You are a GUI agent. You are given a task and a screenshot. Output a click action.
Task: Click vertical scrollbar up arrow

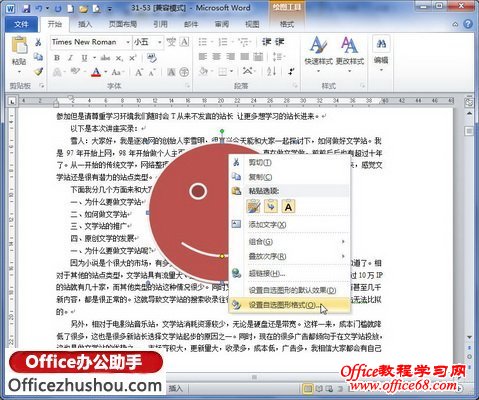pos(469,114)
